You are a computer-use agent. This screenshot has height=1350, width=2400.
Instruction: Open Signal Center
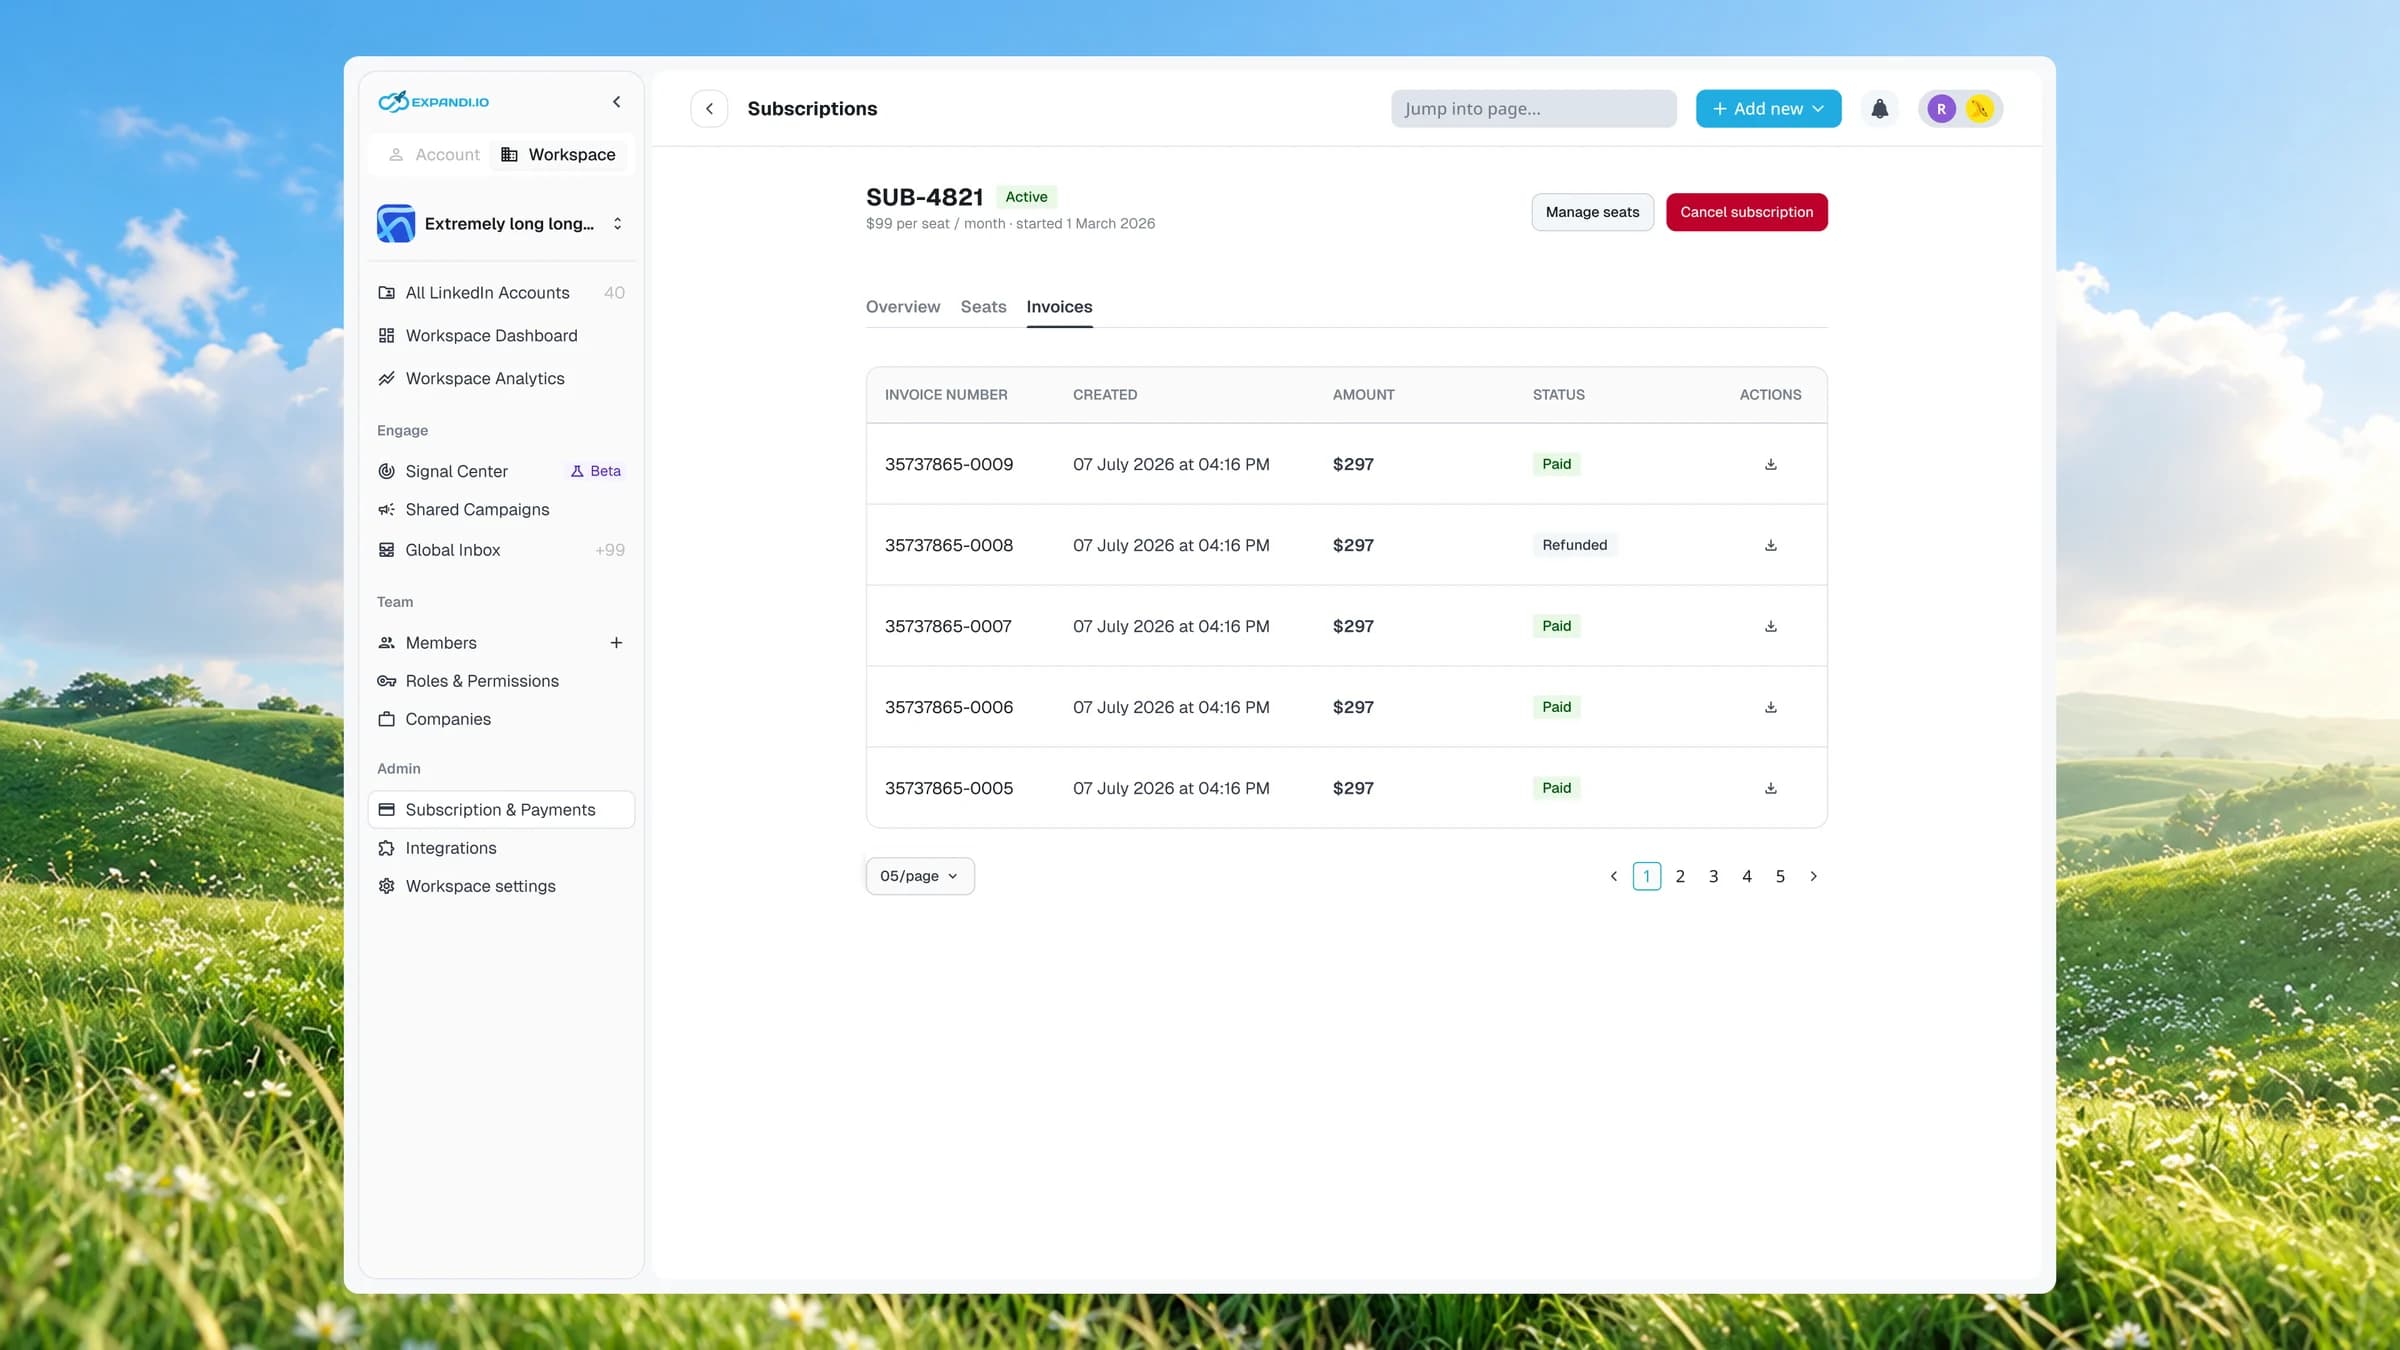pos(501,471)
